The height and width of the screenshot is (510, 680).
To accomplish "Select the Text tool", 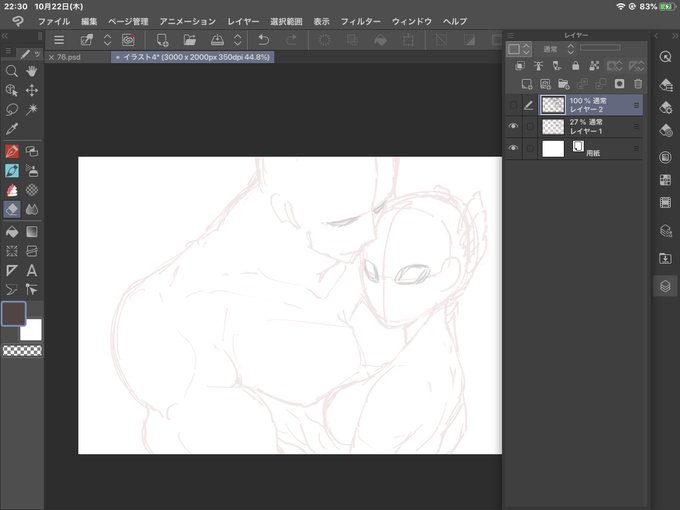I will click(31, 271).
